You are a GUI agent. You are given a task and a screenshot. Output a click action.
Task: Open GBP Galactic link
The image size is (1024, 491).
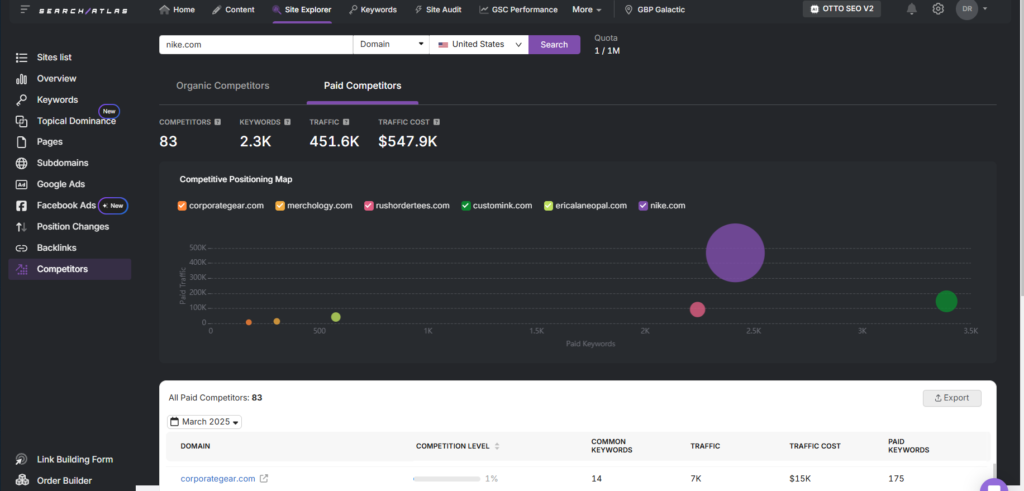[x=655, y=10]
